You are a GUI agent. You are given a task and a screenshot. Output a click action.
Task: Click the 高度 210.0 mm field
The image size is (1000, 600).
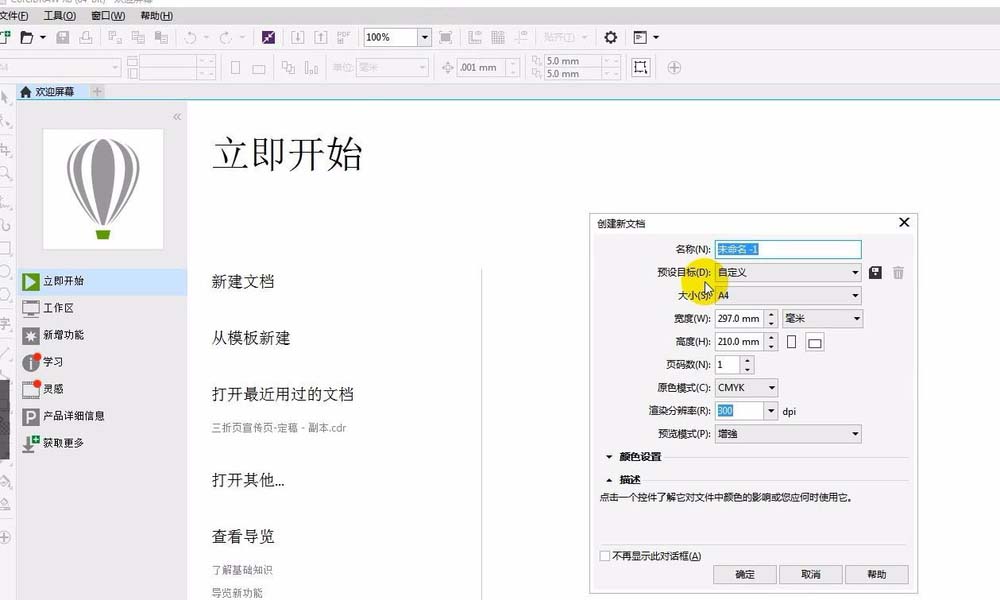739,342
